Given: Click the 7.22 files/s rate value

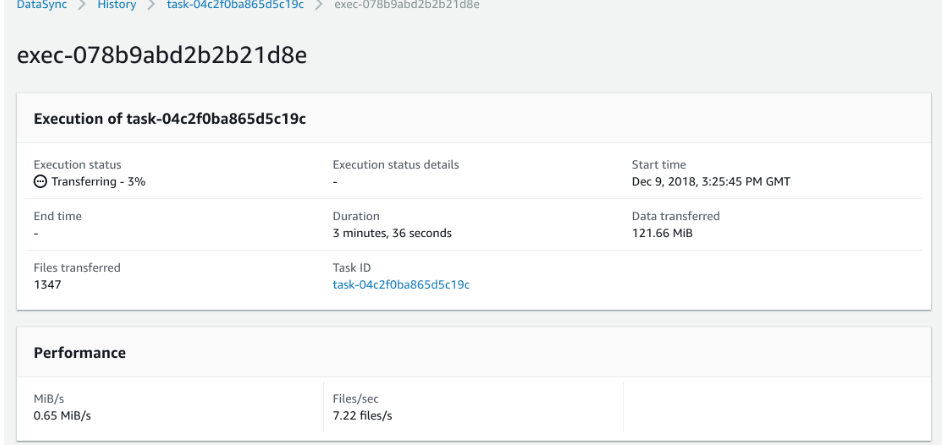Looking at the screenshot, I should pos(362,416).
